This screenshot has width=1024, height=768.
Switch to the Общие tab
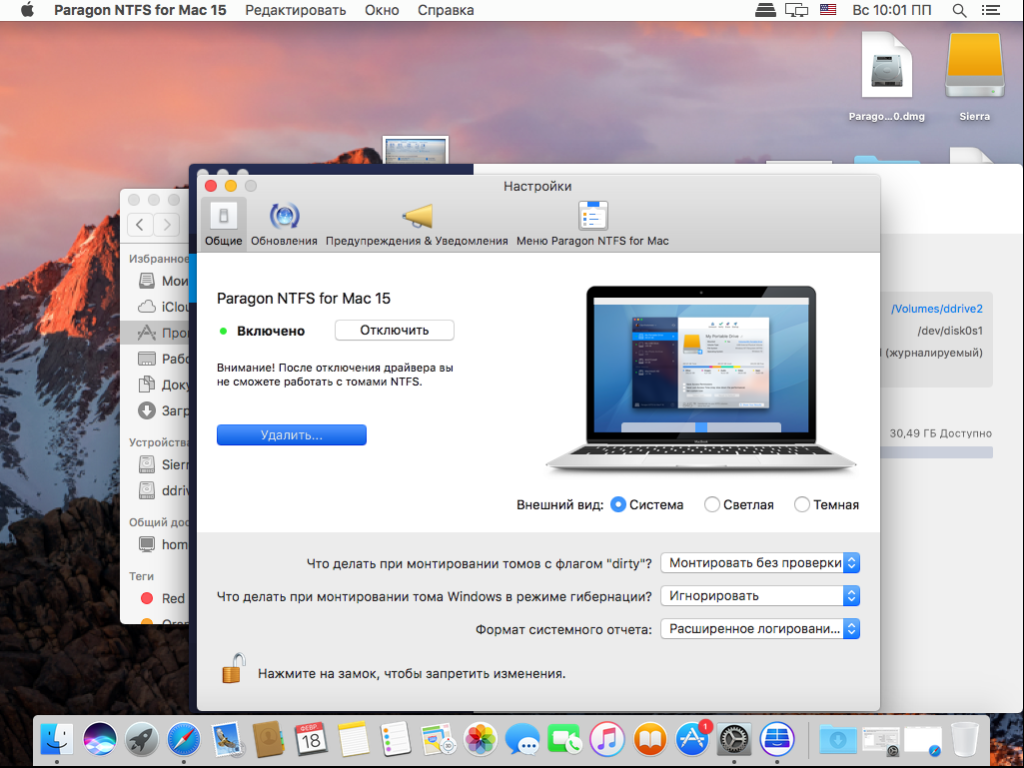coord(223,224)
